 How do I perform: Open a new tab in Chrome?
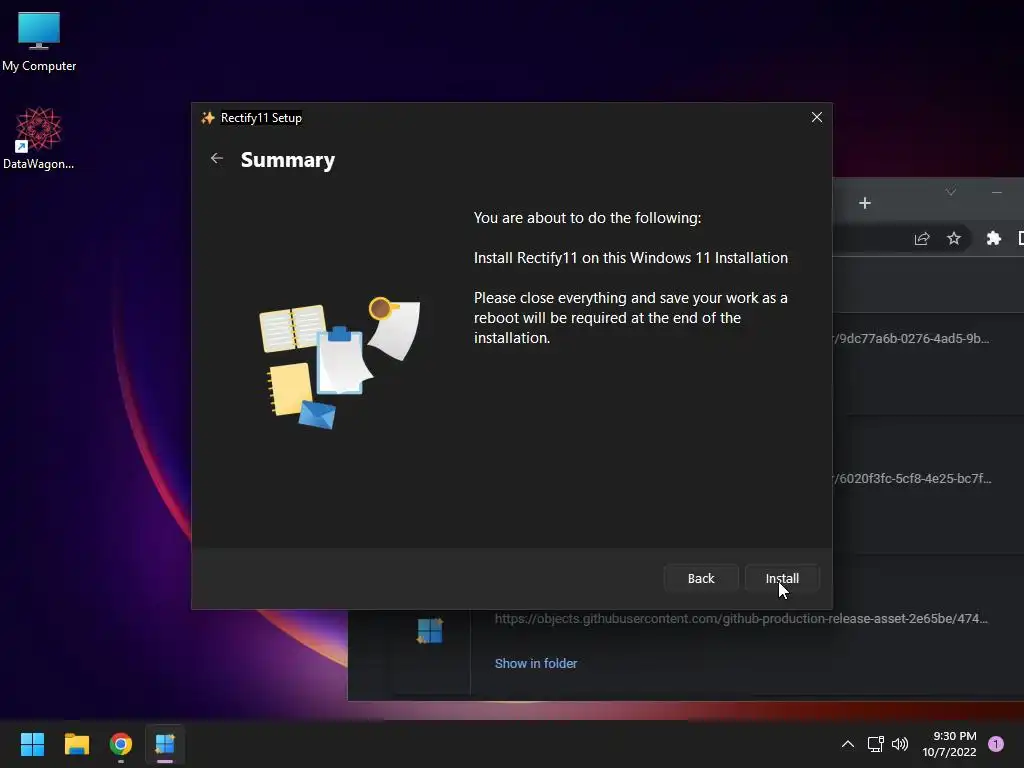coord(865,203)
